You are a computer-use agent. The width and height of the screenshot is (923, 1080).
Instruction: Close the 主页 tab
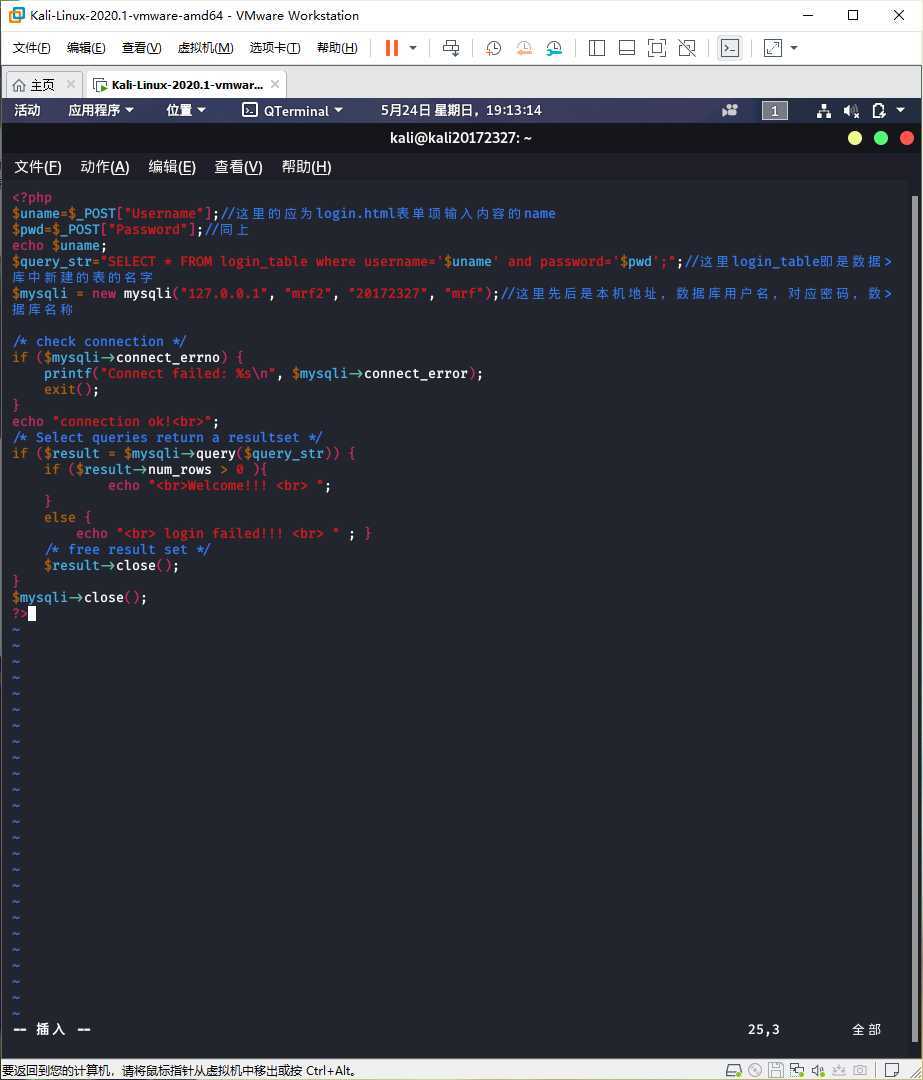coord(70,84)
